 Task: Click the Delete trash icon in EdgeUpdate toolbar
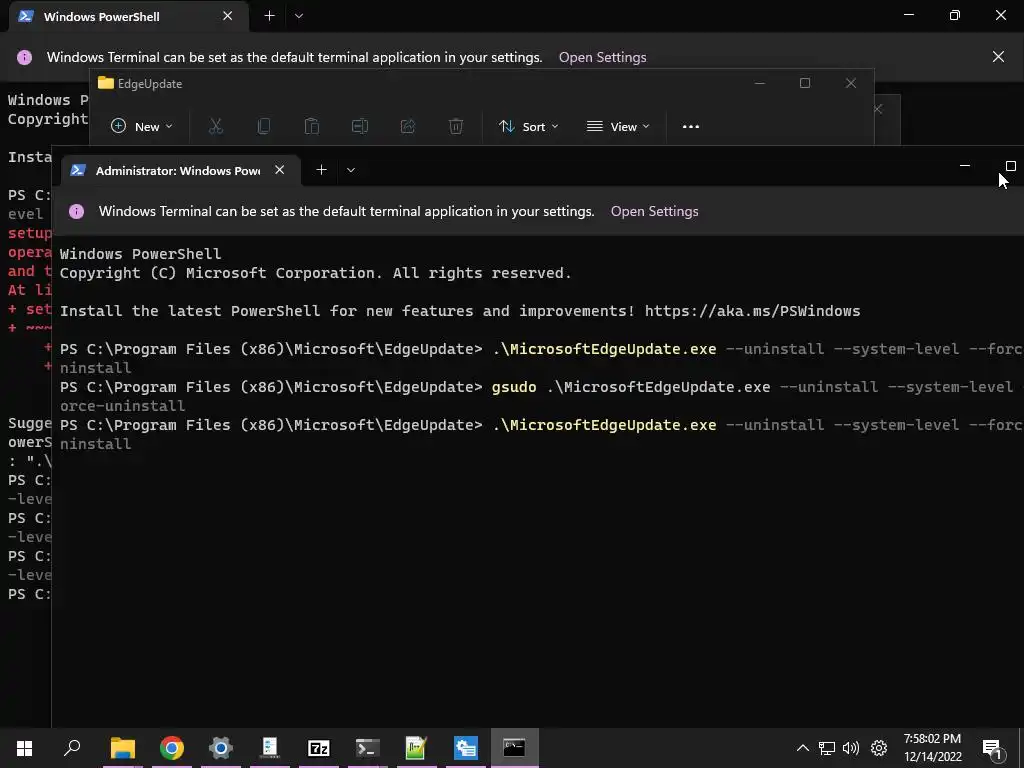[456, 126]
